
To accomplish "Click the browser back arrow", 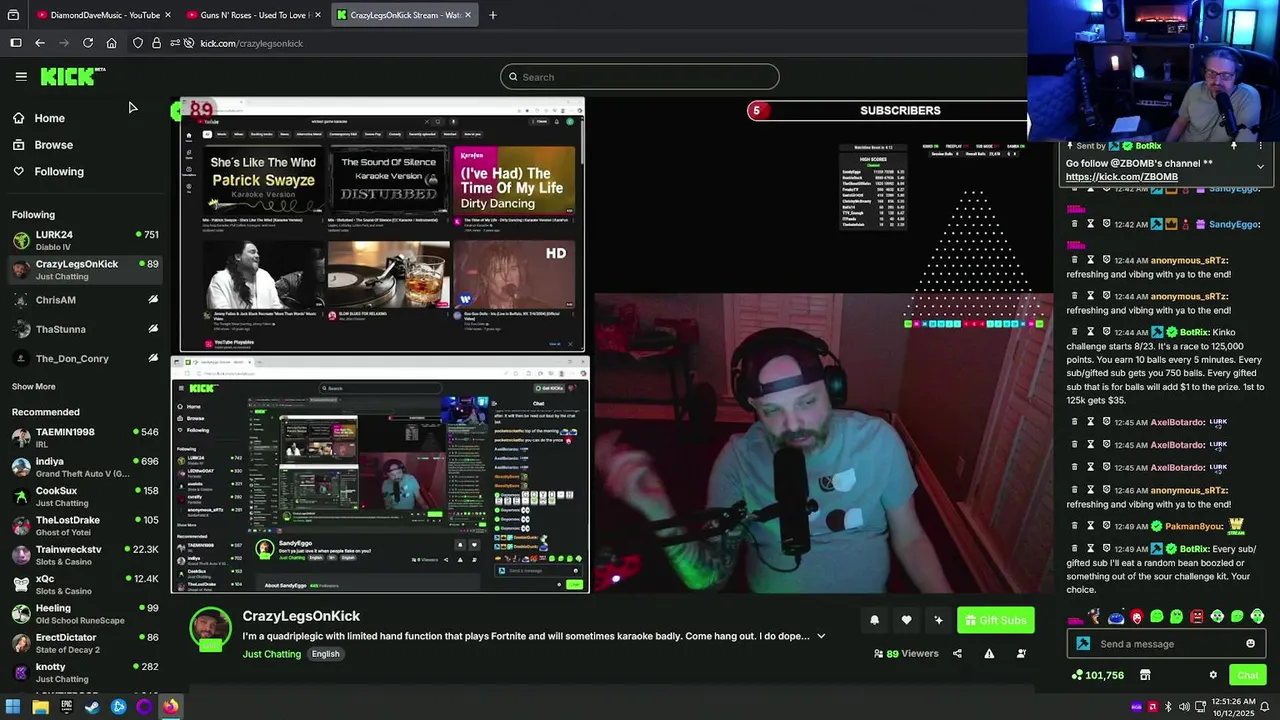I will point(40,43).
